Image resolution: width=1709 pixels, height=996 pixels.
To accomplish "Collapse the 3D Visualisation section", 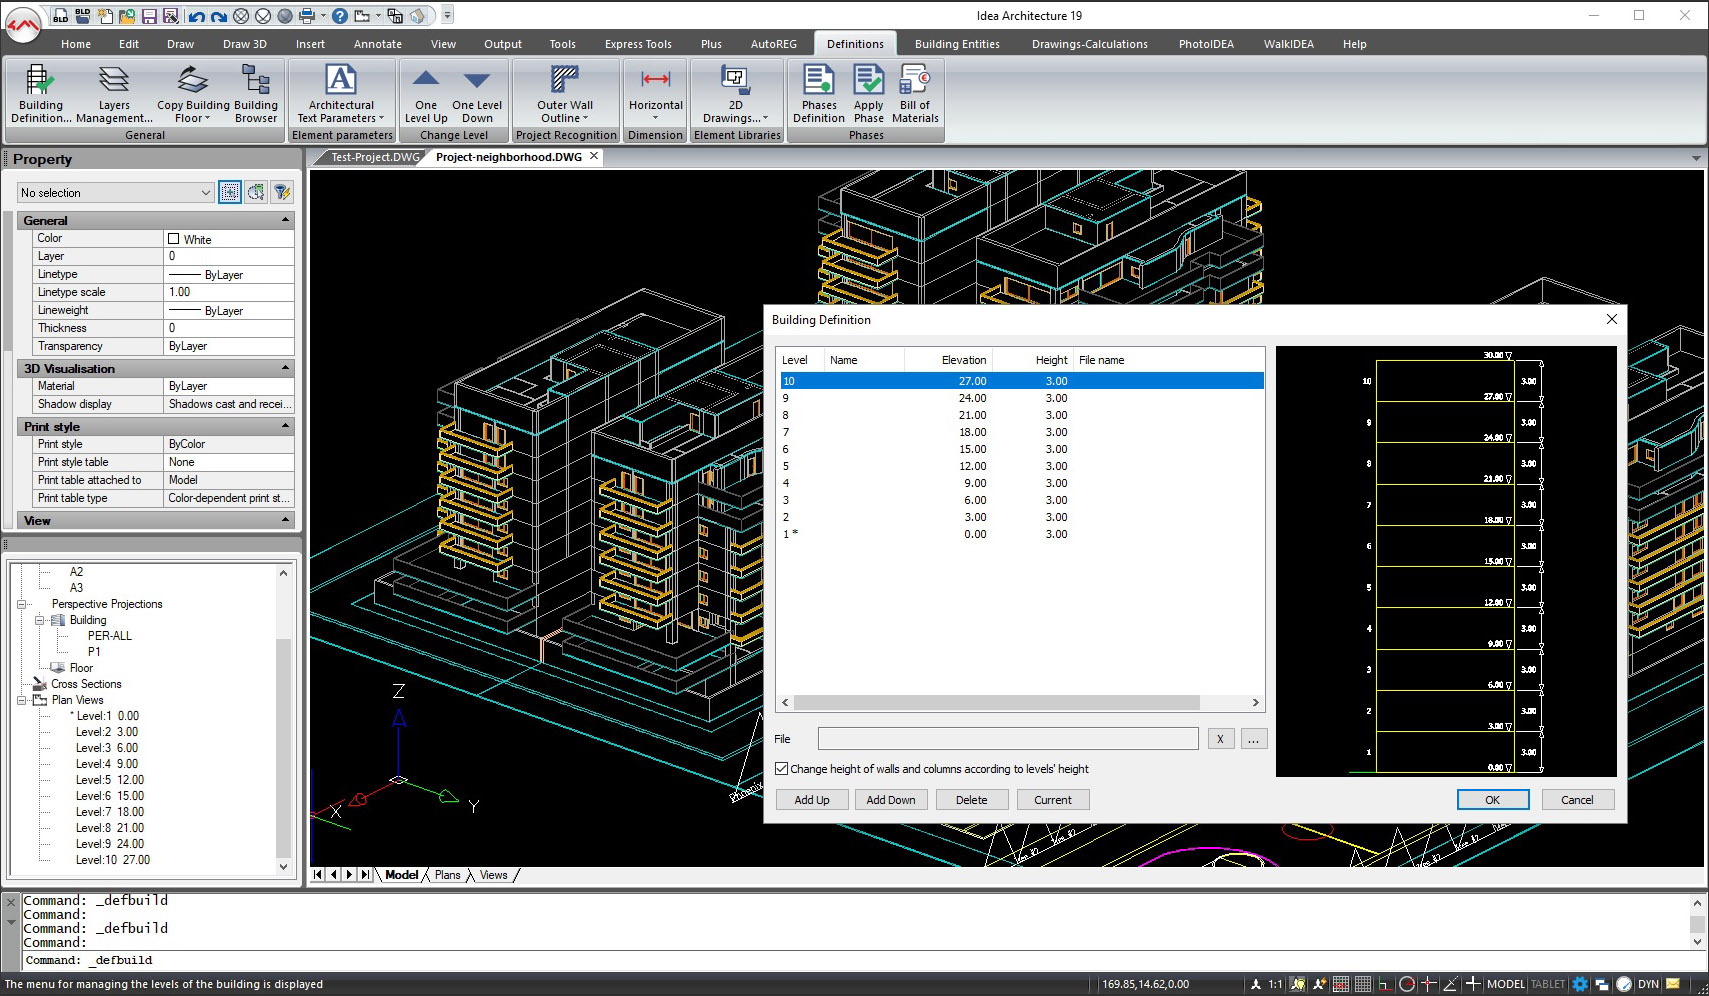I will click(x=285, y=368).
